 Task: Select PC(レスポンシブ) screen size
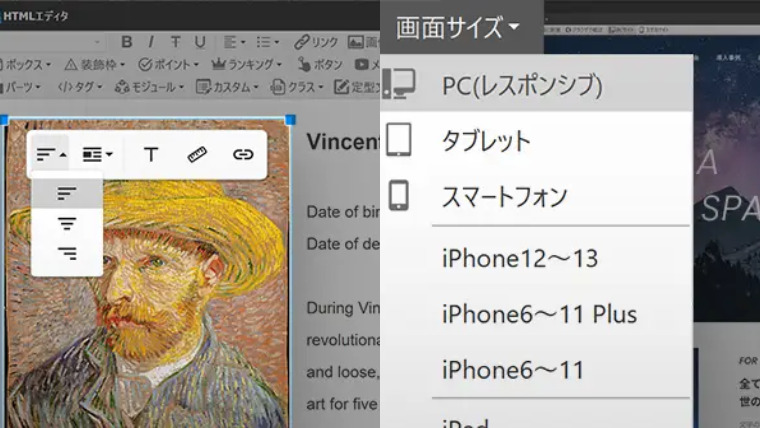point(537,84)
